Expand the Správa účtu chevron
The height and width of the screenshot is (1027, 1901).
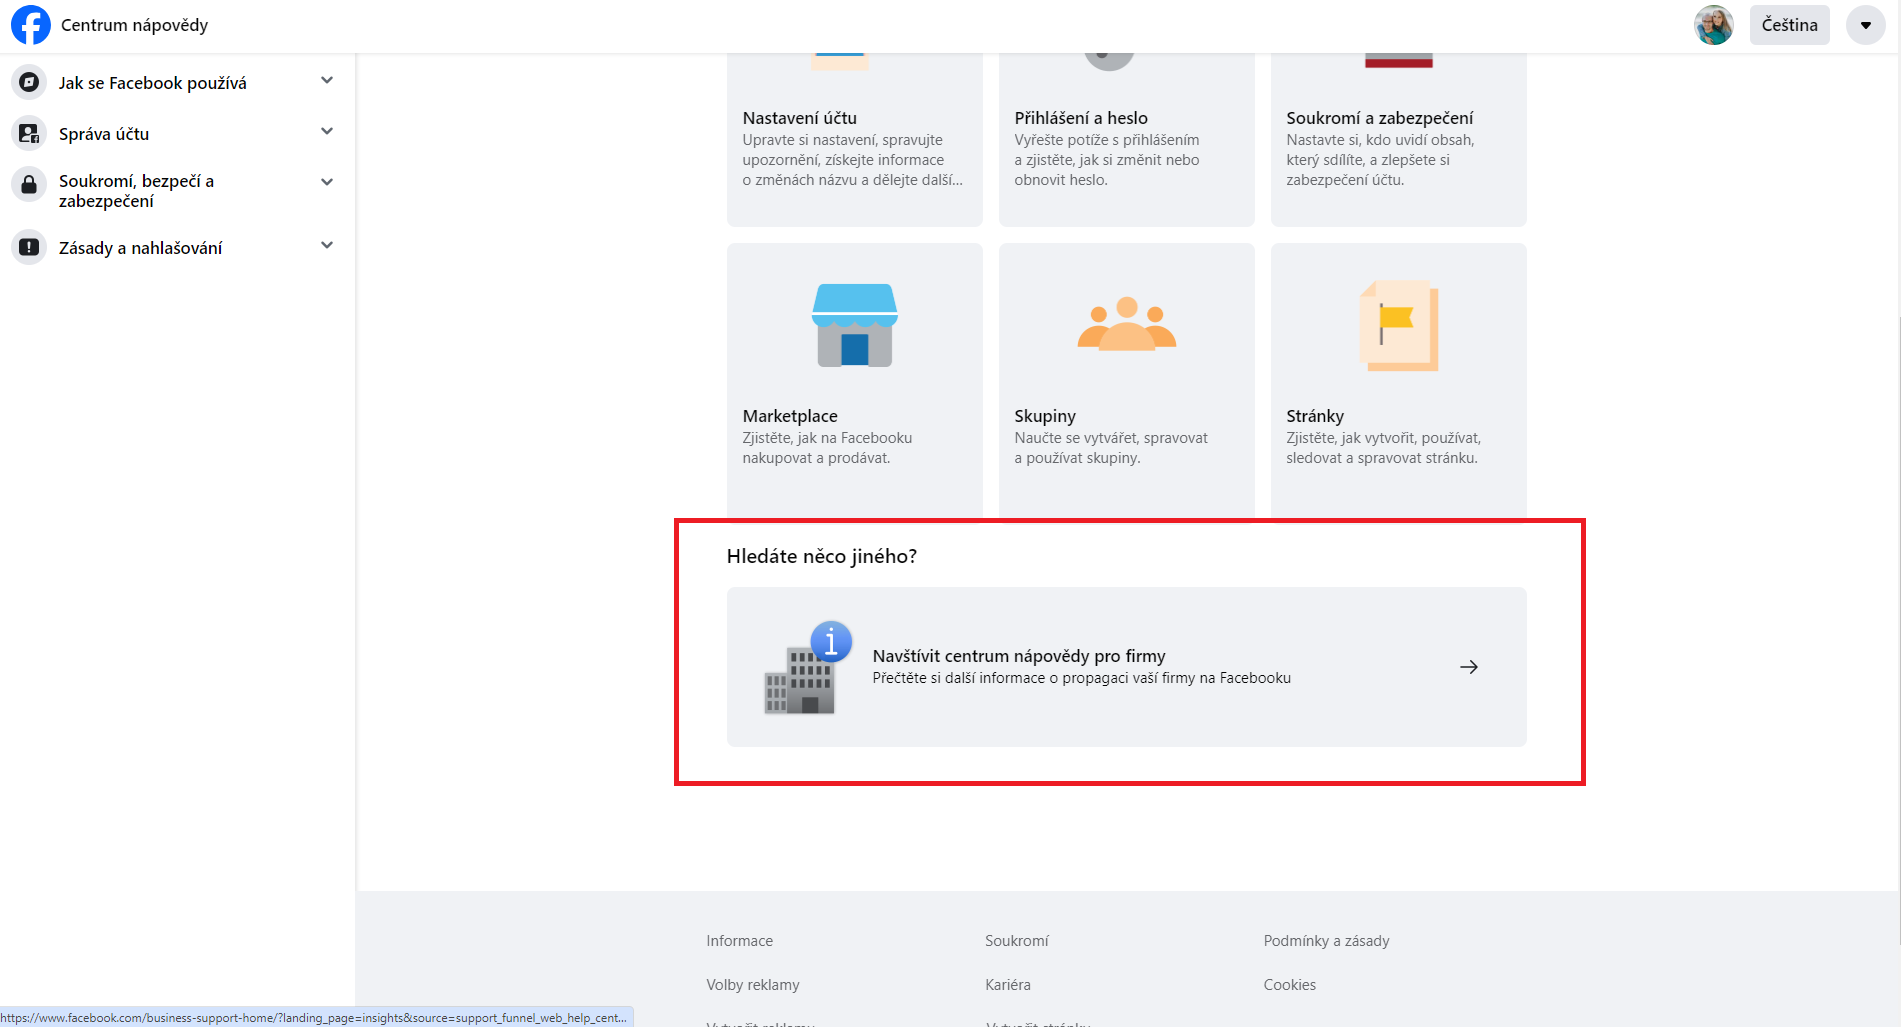point(327,131)
